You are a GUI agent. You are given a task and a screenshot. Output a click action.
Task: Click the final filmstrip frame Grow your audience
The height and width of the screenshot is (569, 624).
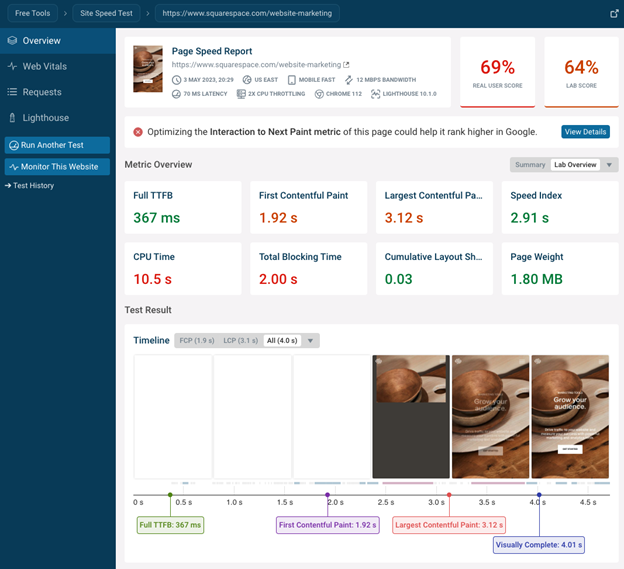pos(570,417)
